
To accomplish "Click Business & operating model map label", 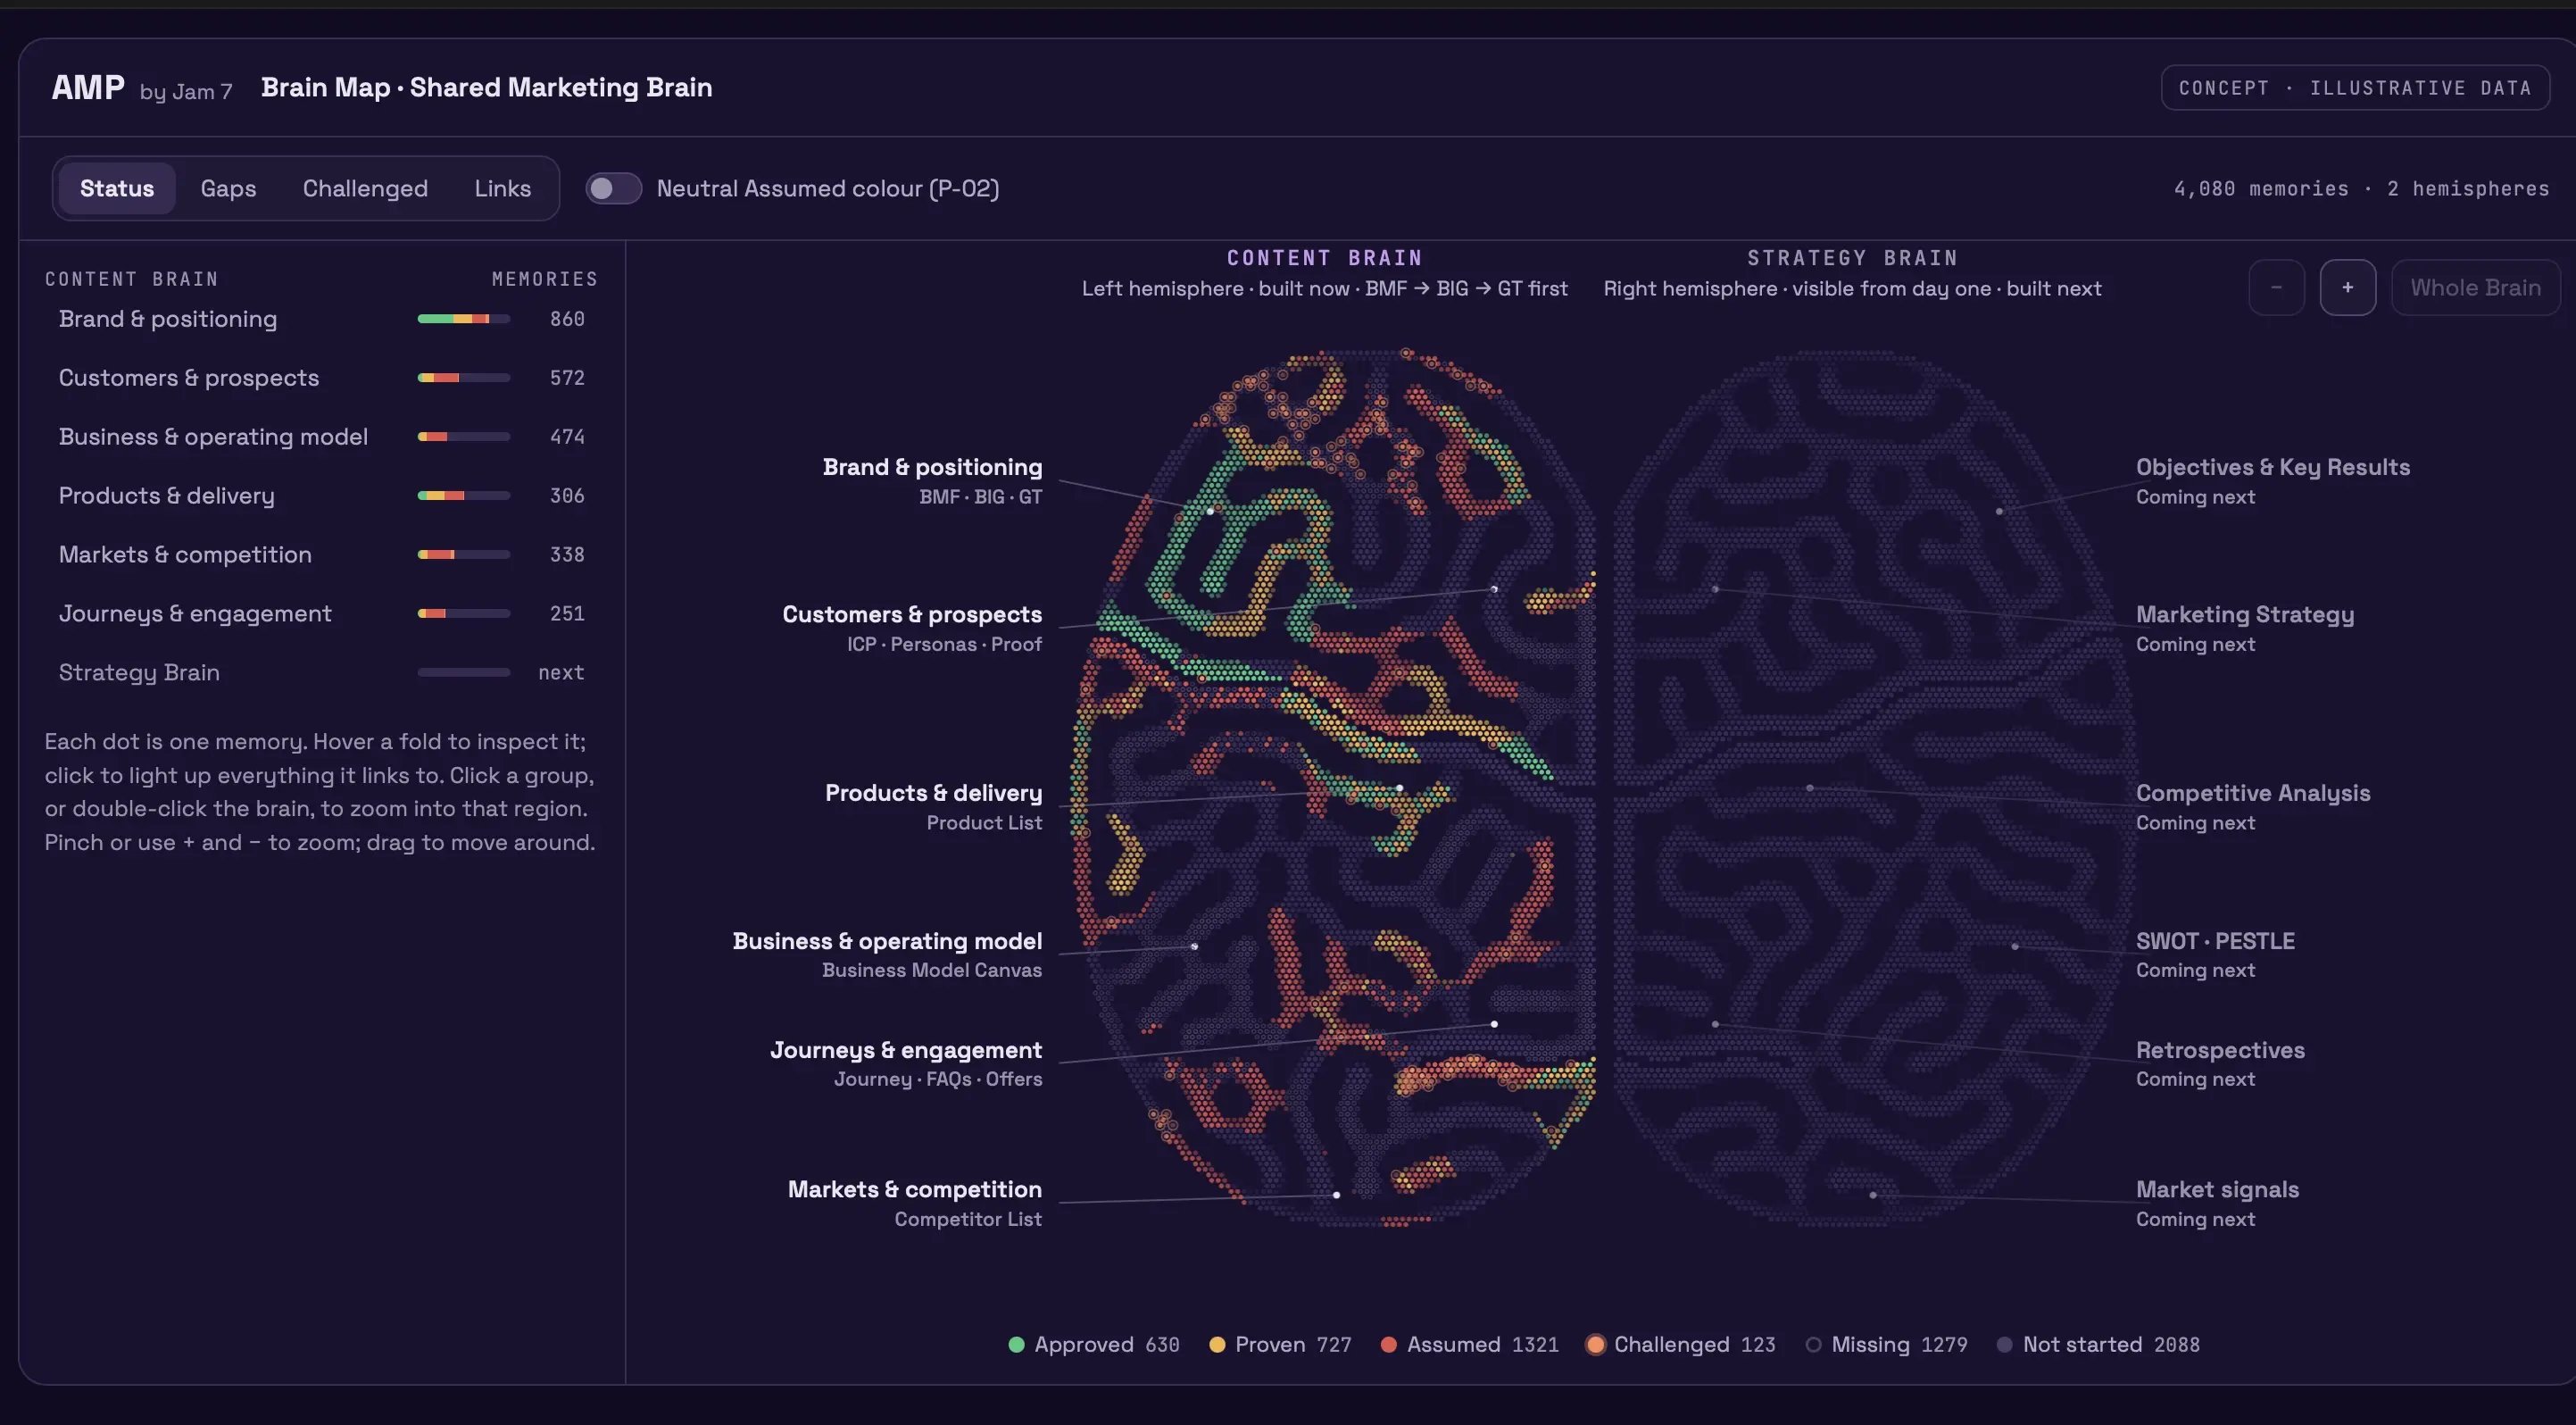I will pyautogui.click(x=887, y=942).
